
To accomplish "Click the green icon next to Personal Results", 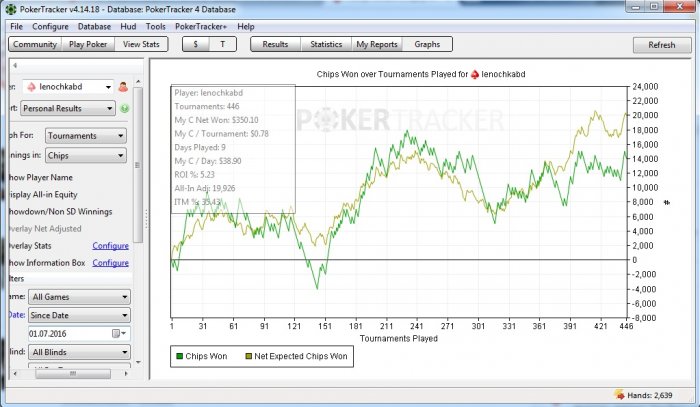I will (x=125, y=108).
